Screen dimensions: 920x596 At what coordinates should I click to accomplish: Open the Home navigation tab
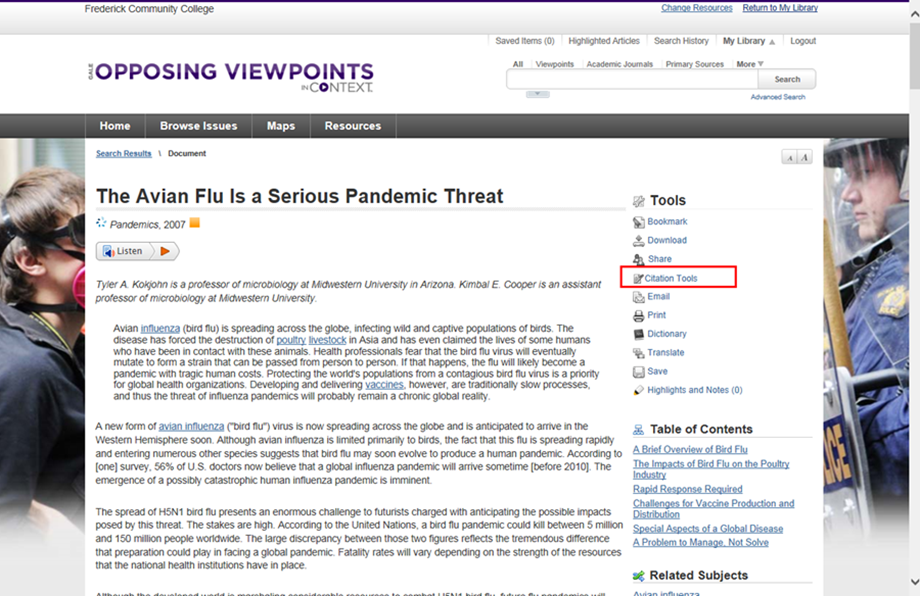[x=115, y=126]
